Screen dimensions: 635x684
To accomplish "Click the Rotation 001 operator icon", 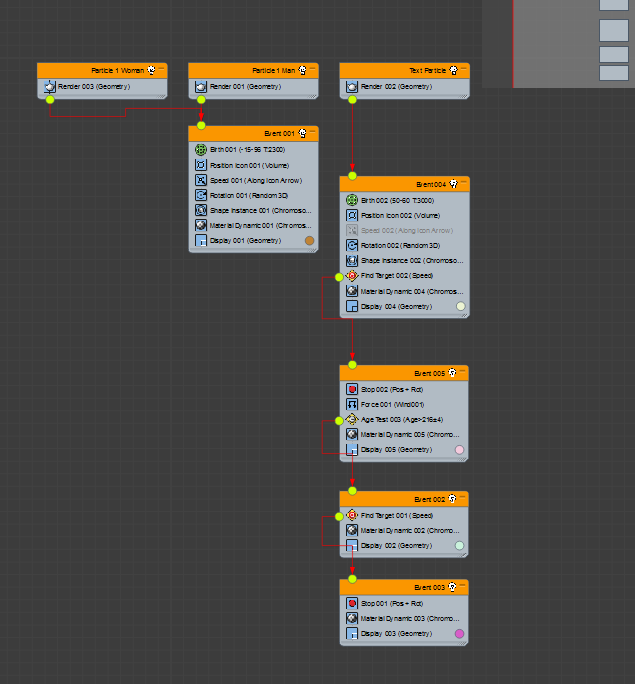I will pyautogui.click(x=201, y=195).
